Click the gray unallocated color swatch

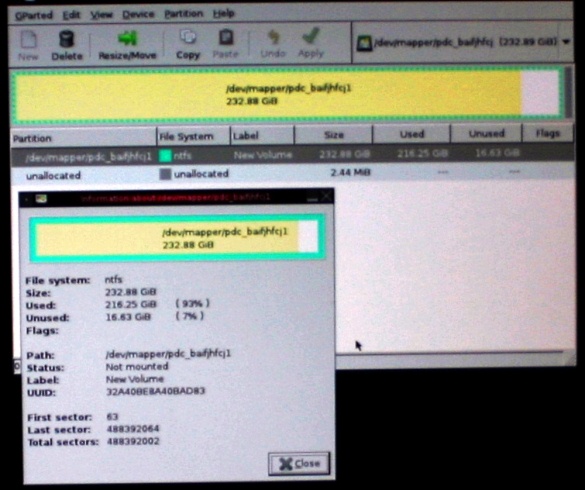click(165, 174)
